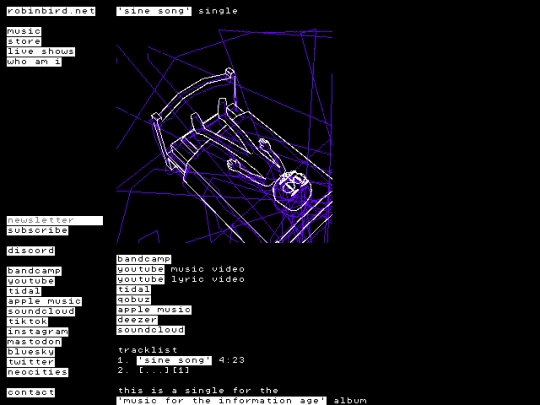The height and width of the screenshot is (405, 540).
Task: Open sidebar bandcamp link above youtube
Action: pos(34,271)
